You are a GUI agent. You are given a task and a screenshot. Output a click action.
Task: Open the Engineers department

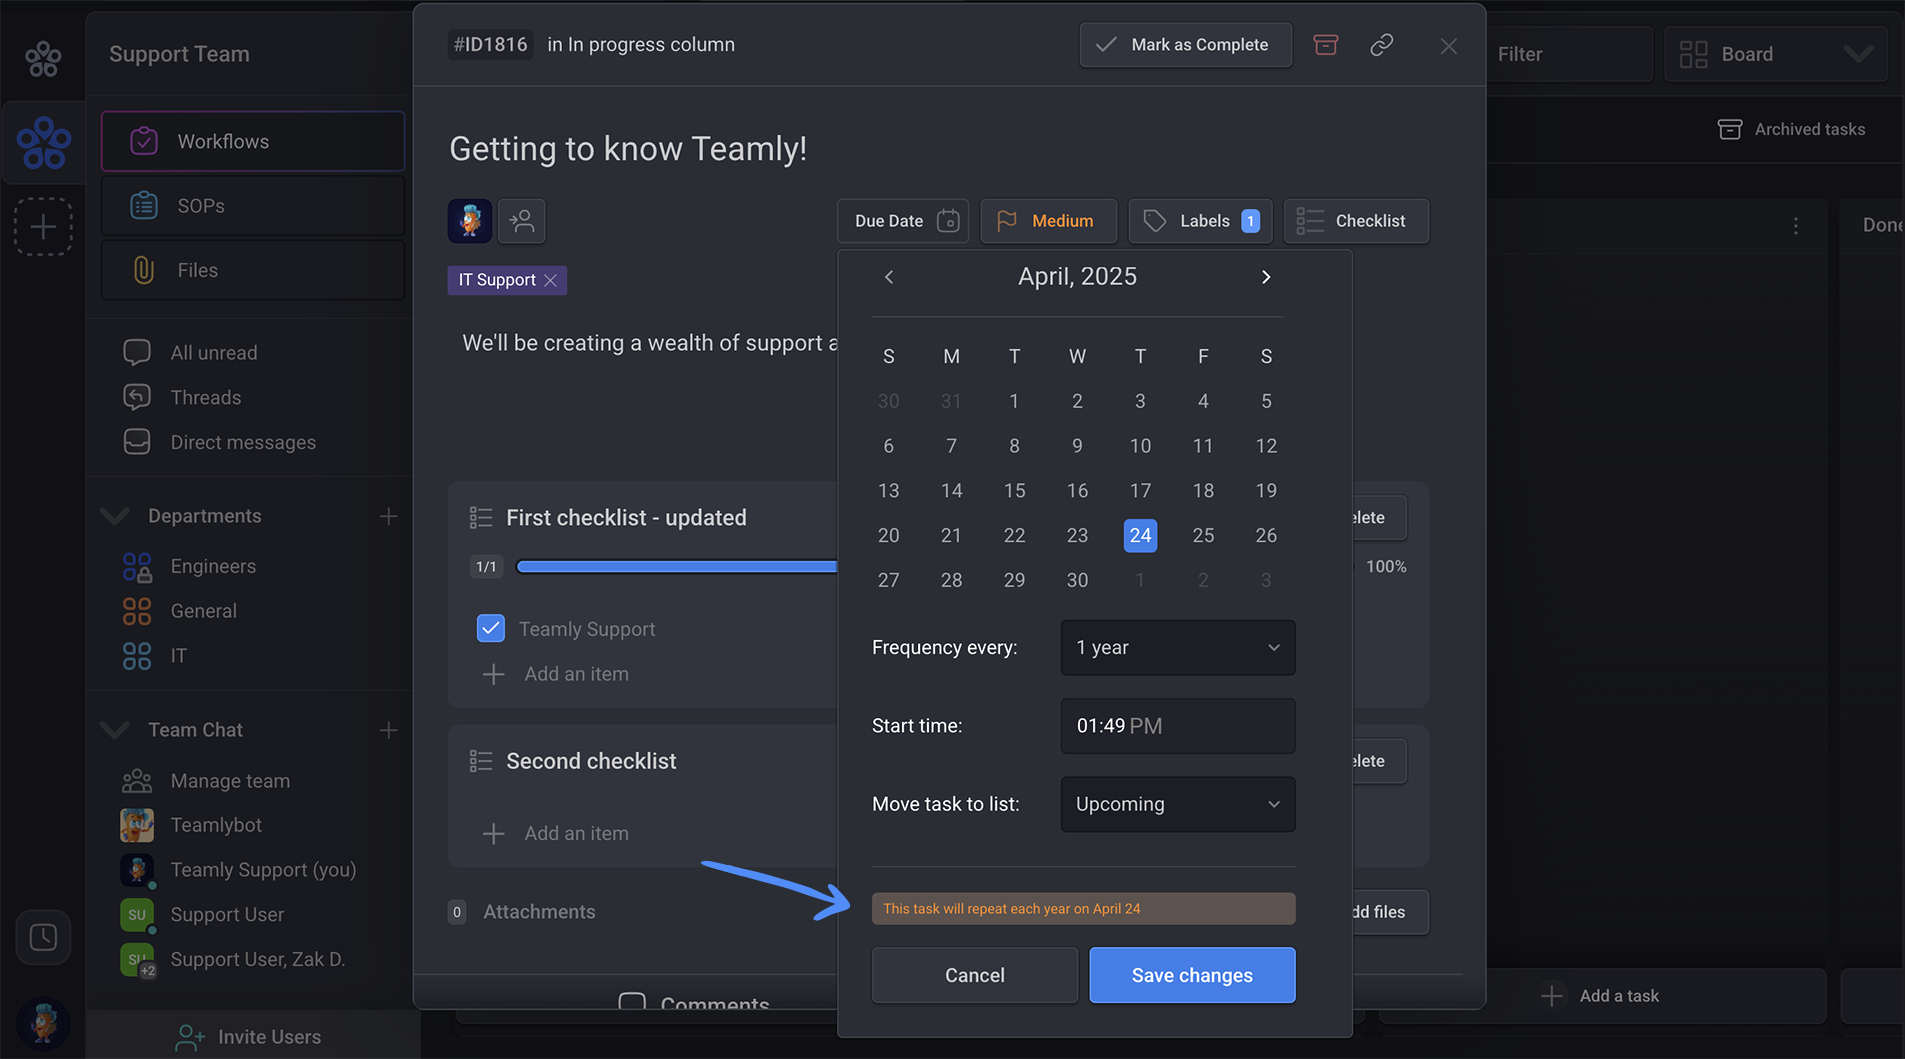pyautogui.click(x=212, y=566)
